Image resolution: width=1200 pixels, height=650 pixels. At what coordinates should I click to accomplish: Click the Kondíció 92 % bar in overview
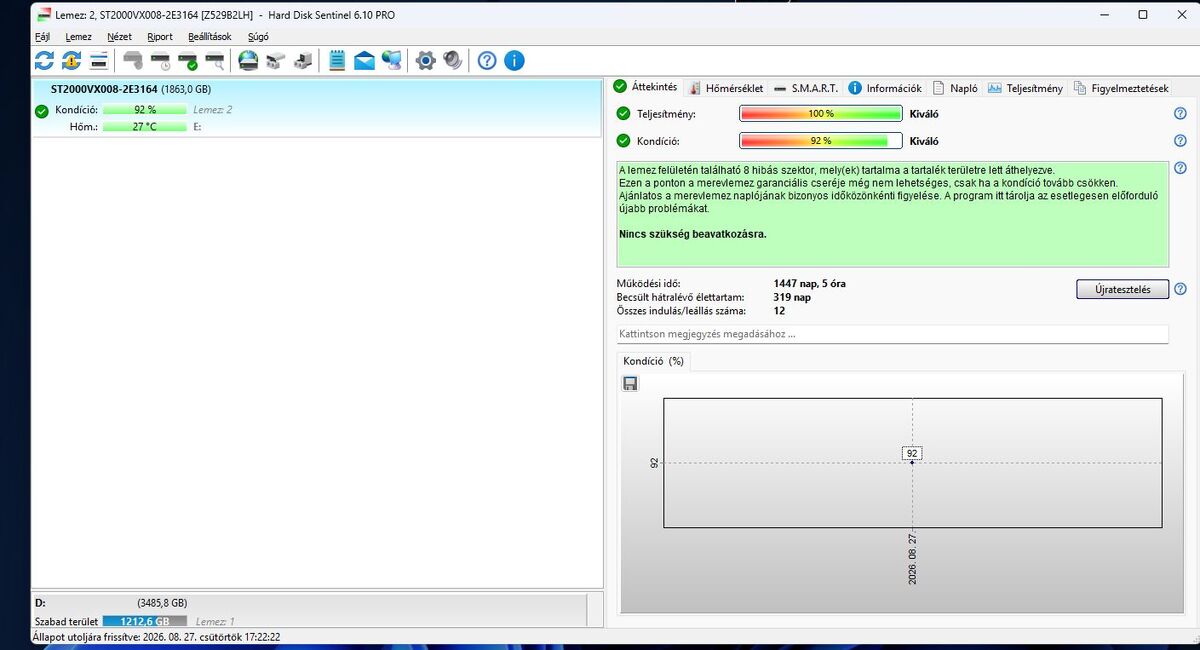click(821, 141)
